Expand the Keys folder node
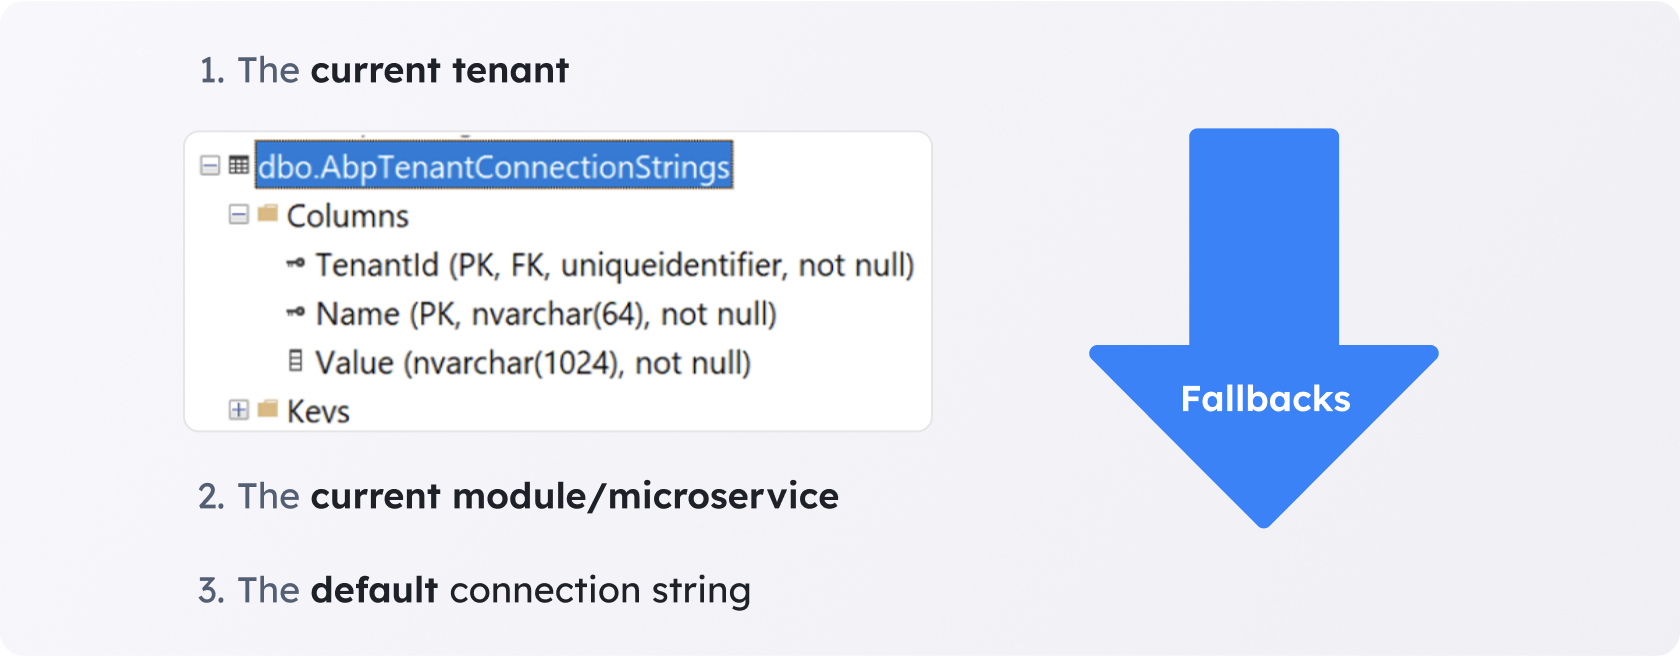This screenshot has width=1680, height=656. coord(238,410)
